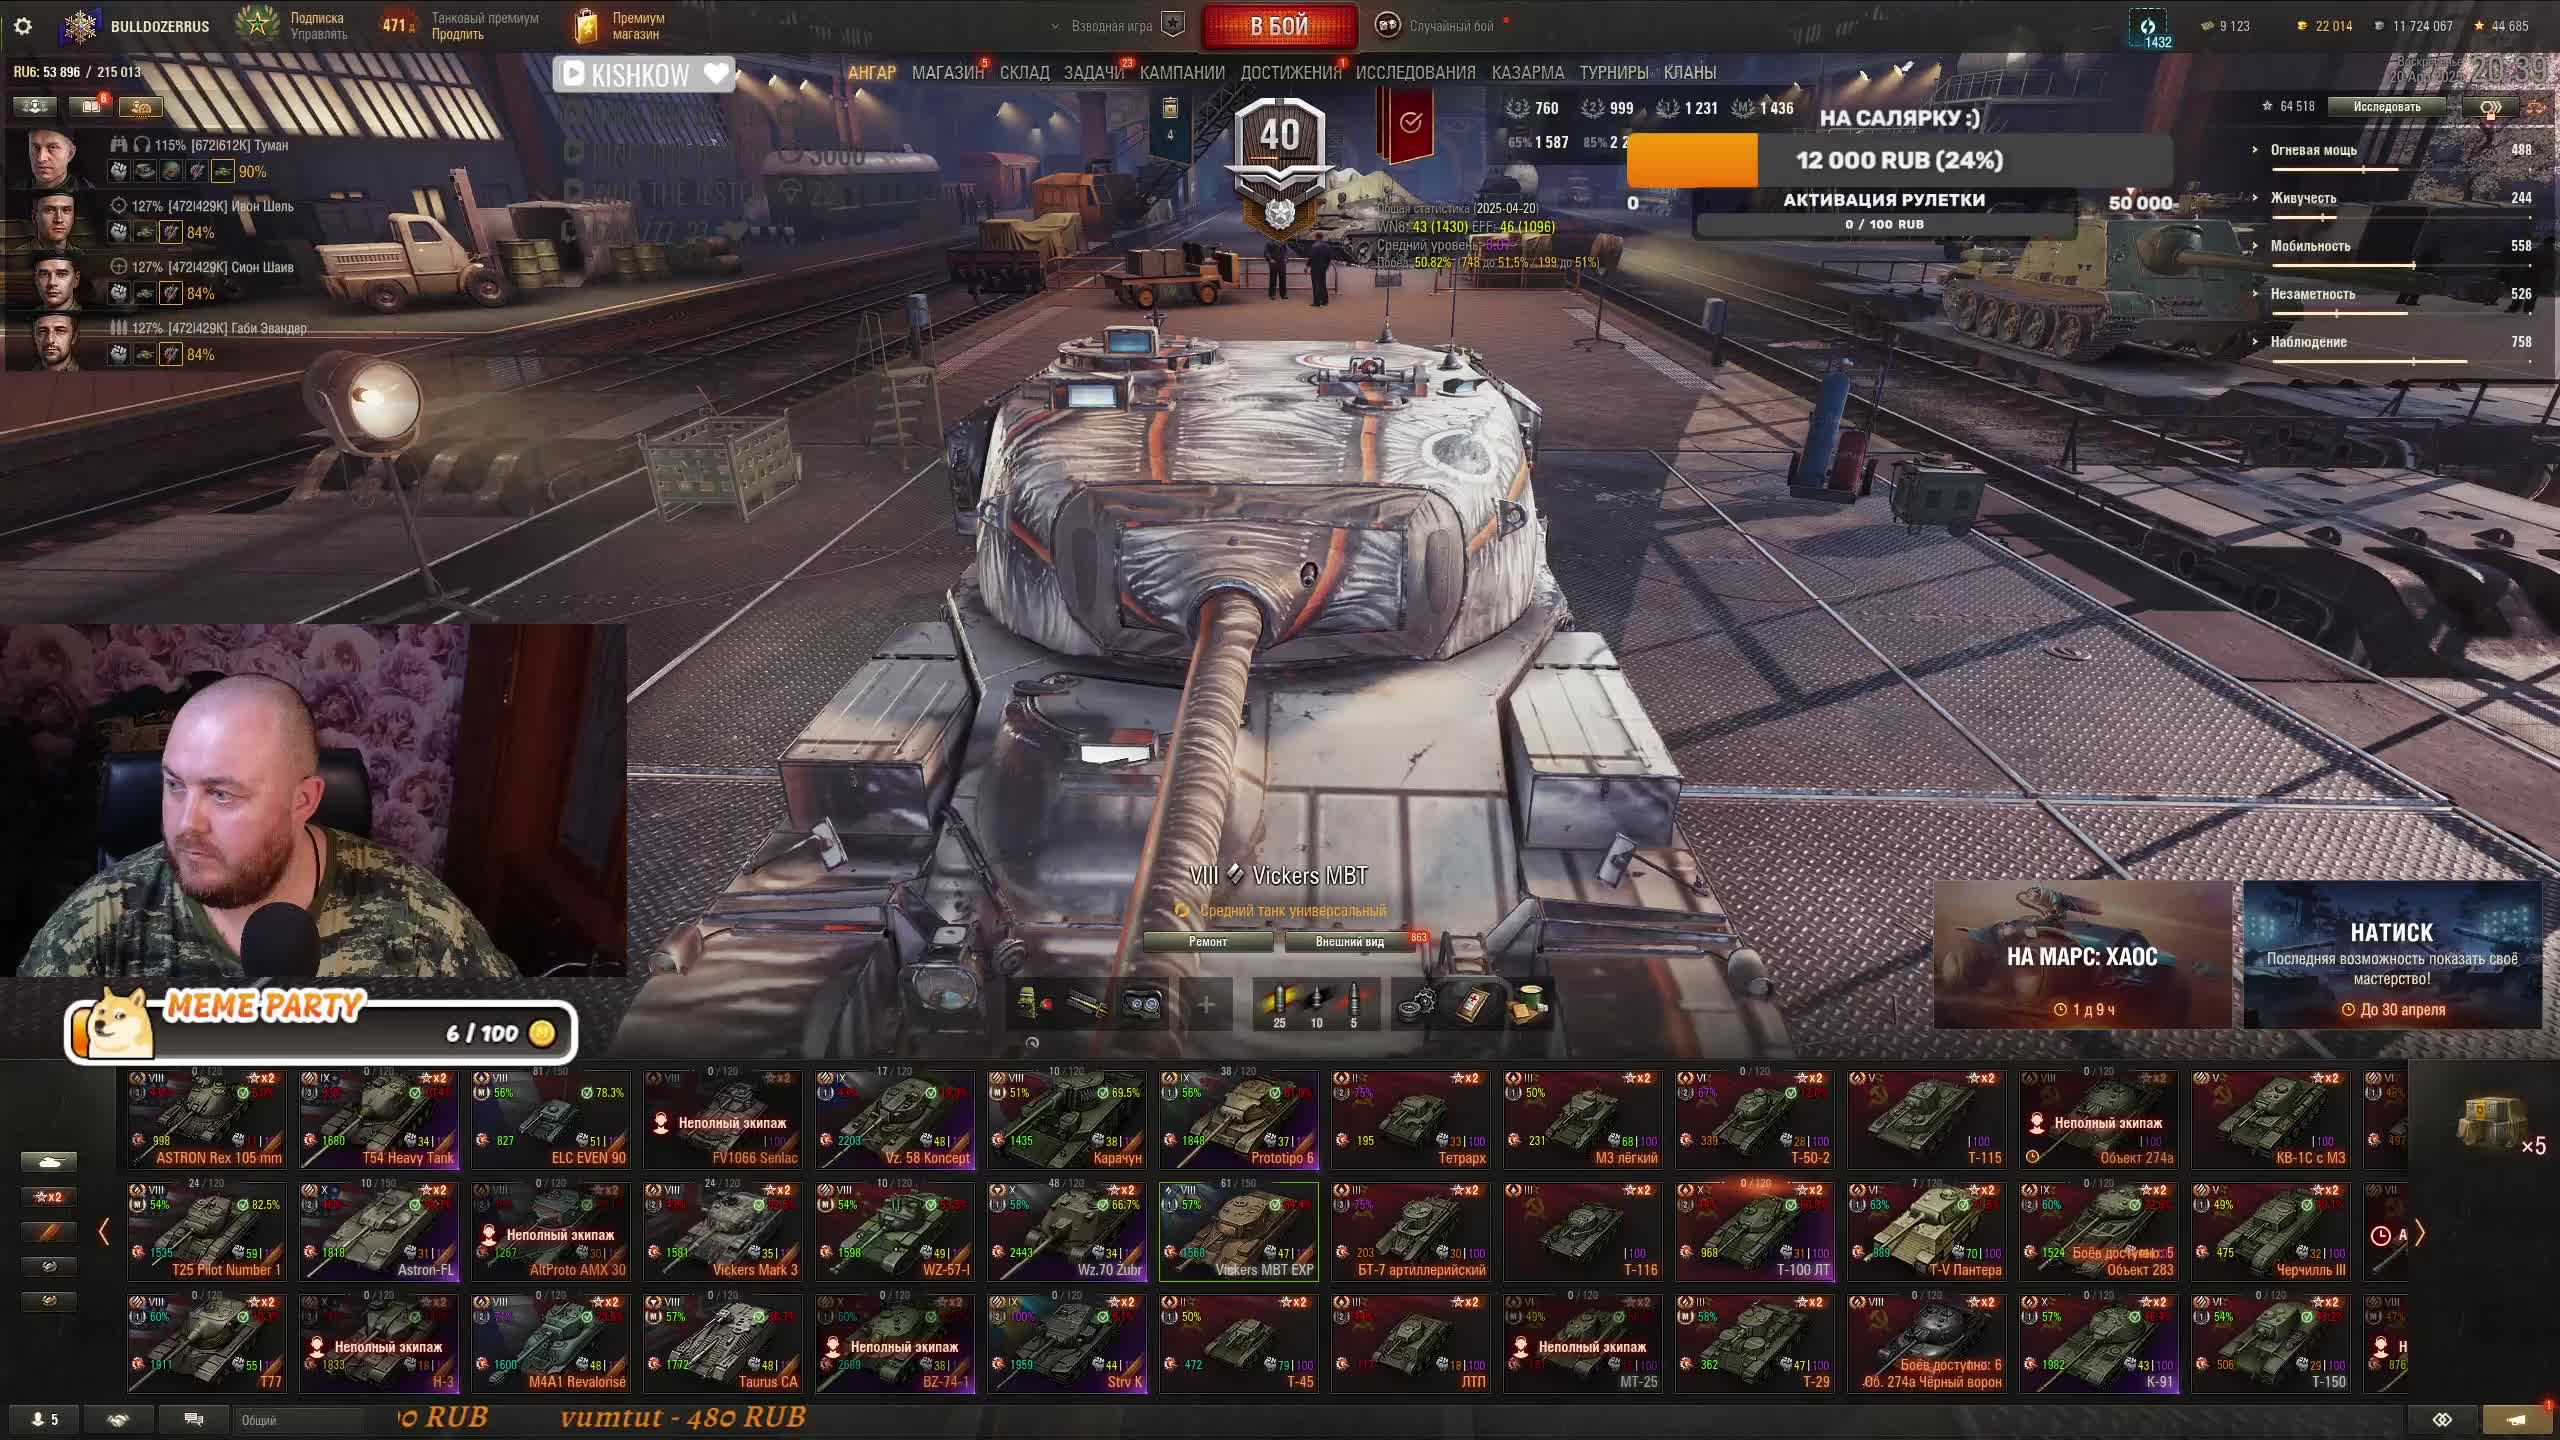Switch to the ИССЛЕДОВАНИЯ tab
2560x1440 pixels.
tap(1415, 72)
